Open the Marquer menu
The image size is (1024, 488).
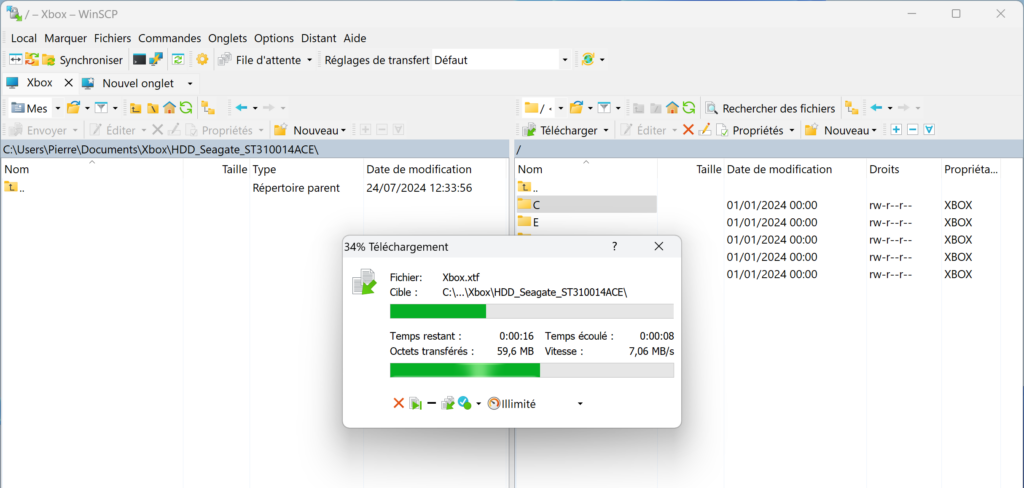[65, 39]
